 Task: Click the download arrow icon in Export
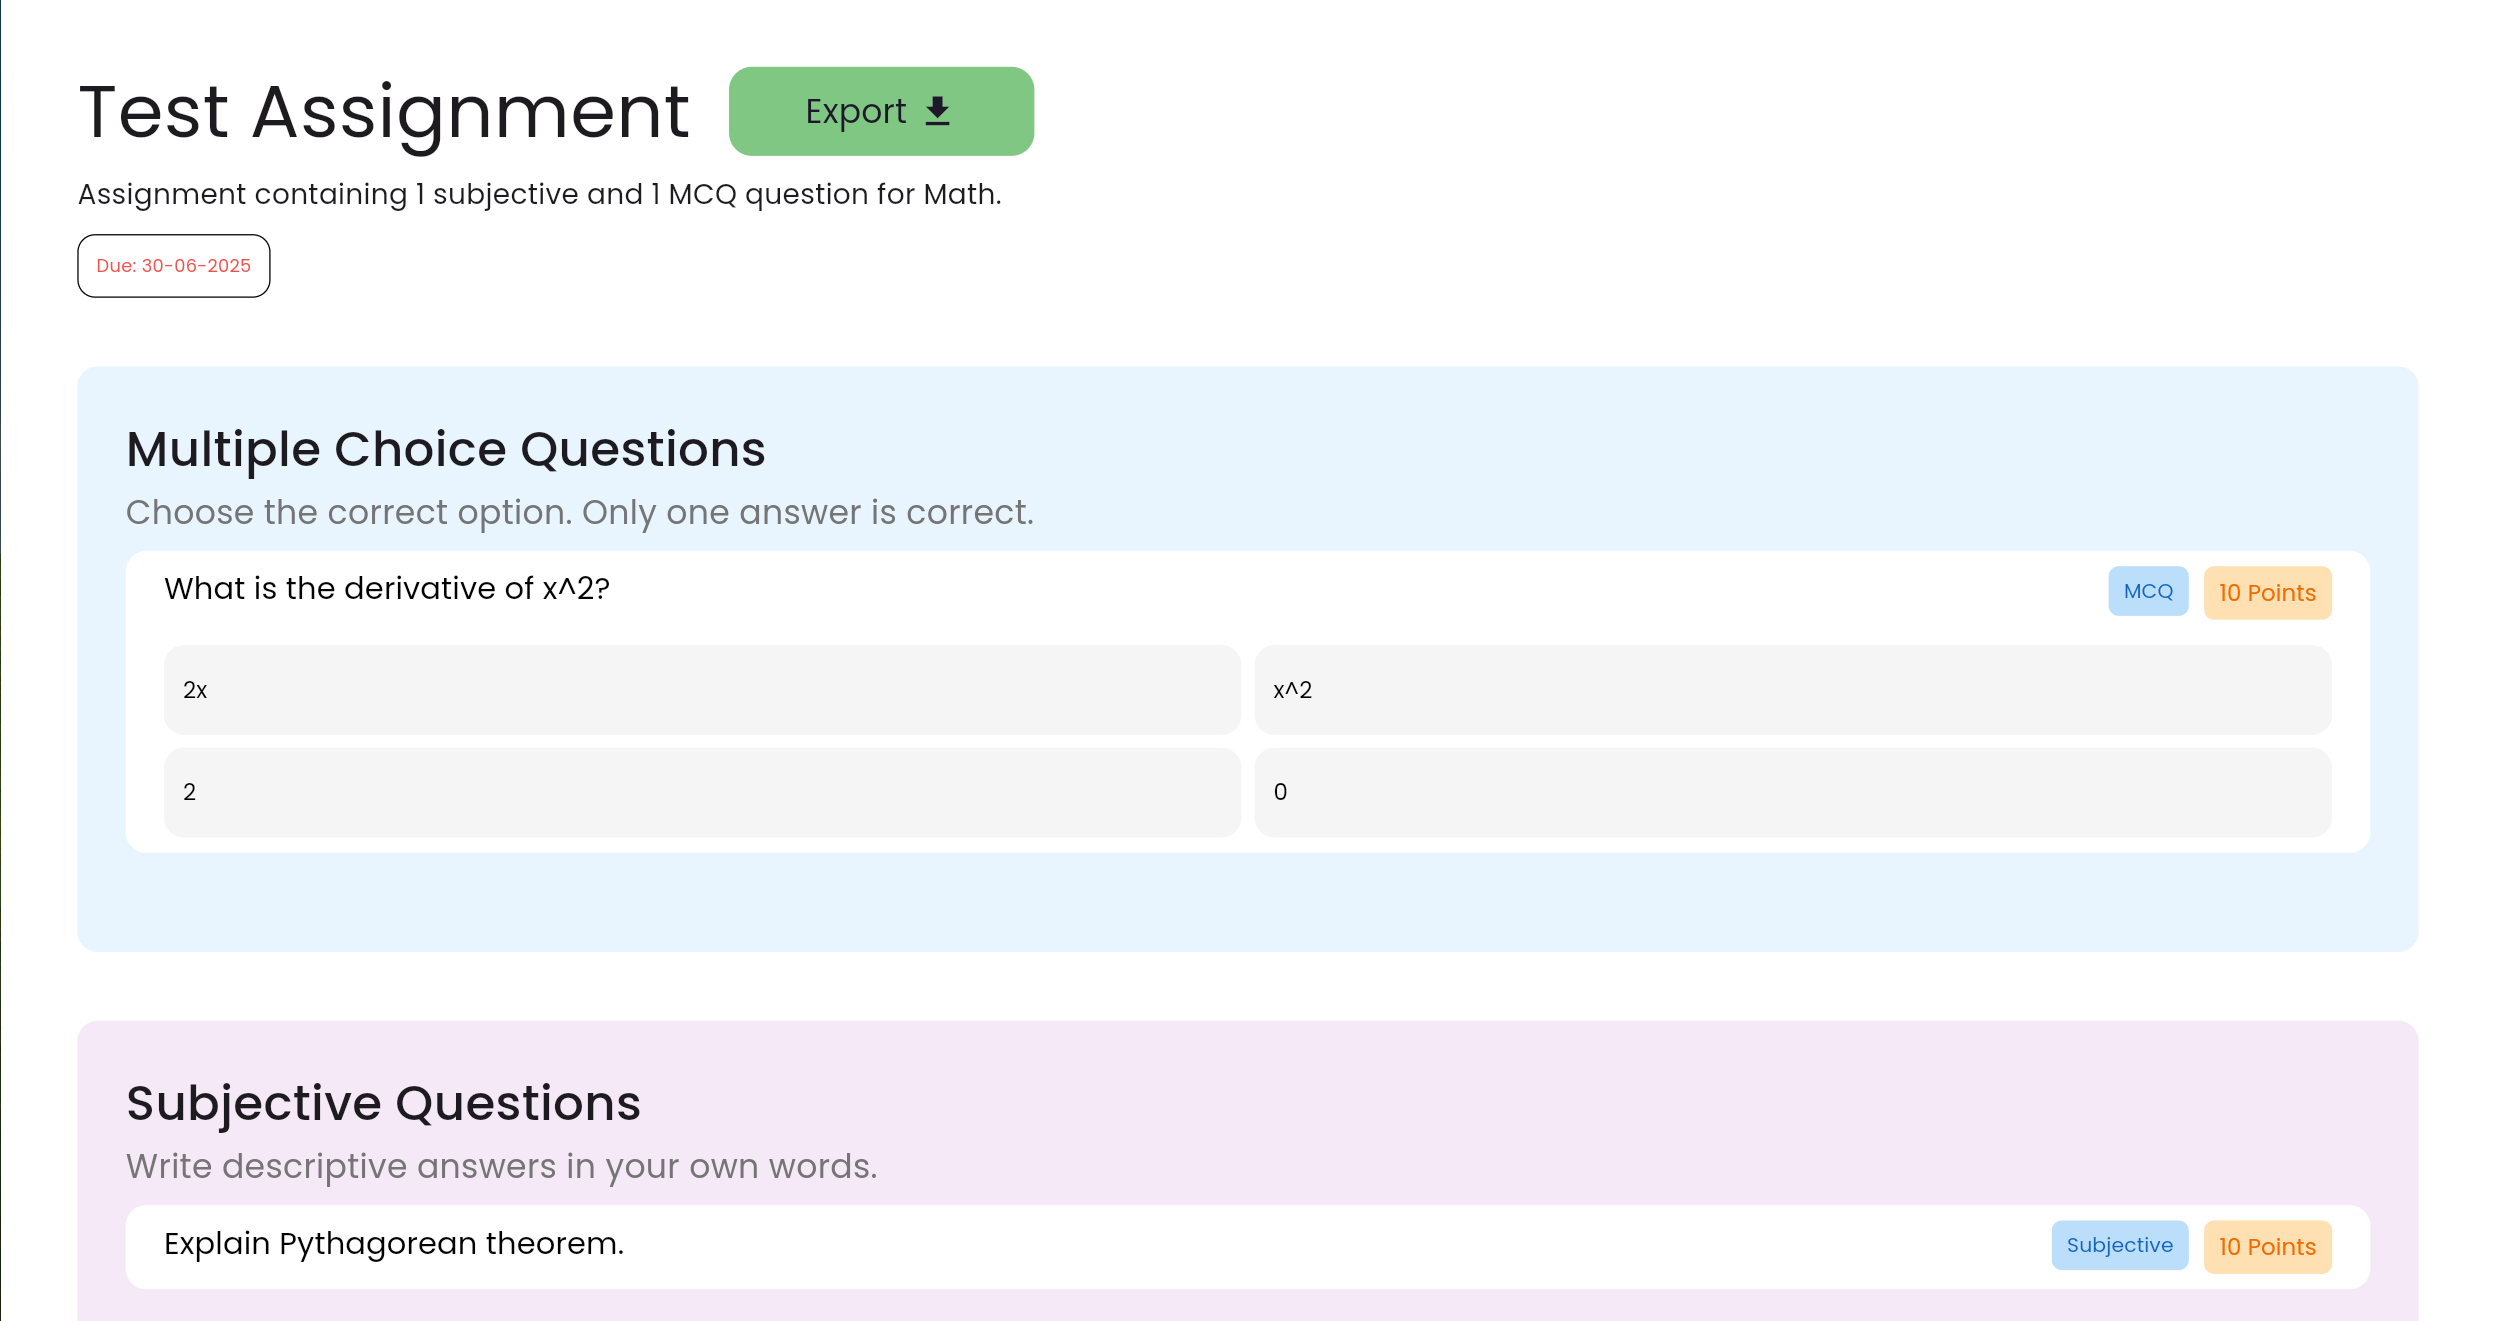click(937, 111)
